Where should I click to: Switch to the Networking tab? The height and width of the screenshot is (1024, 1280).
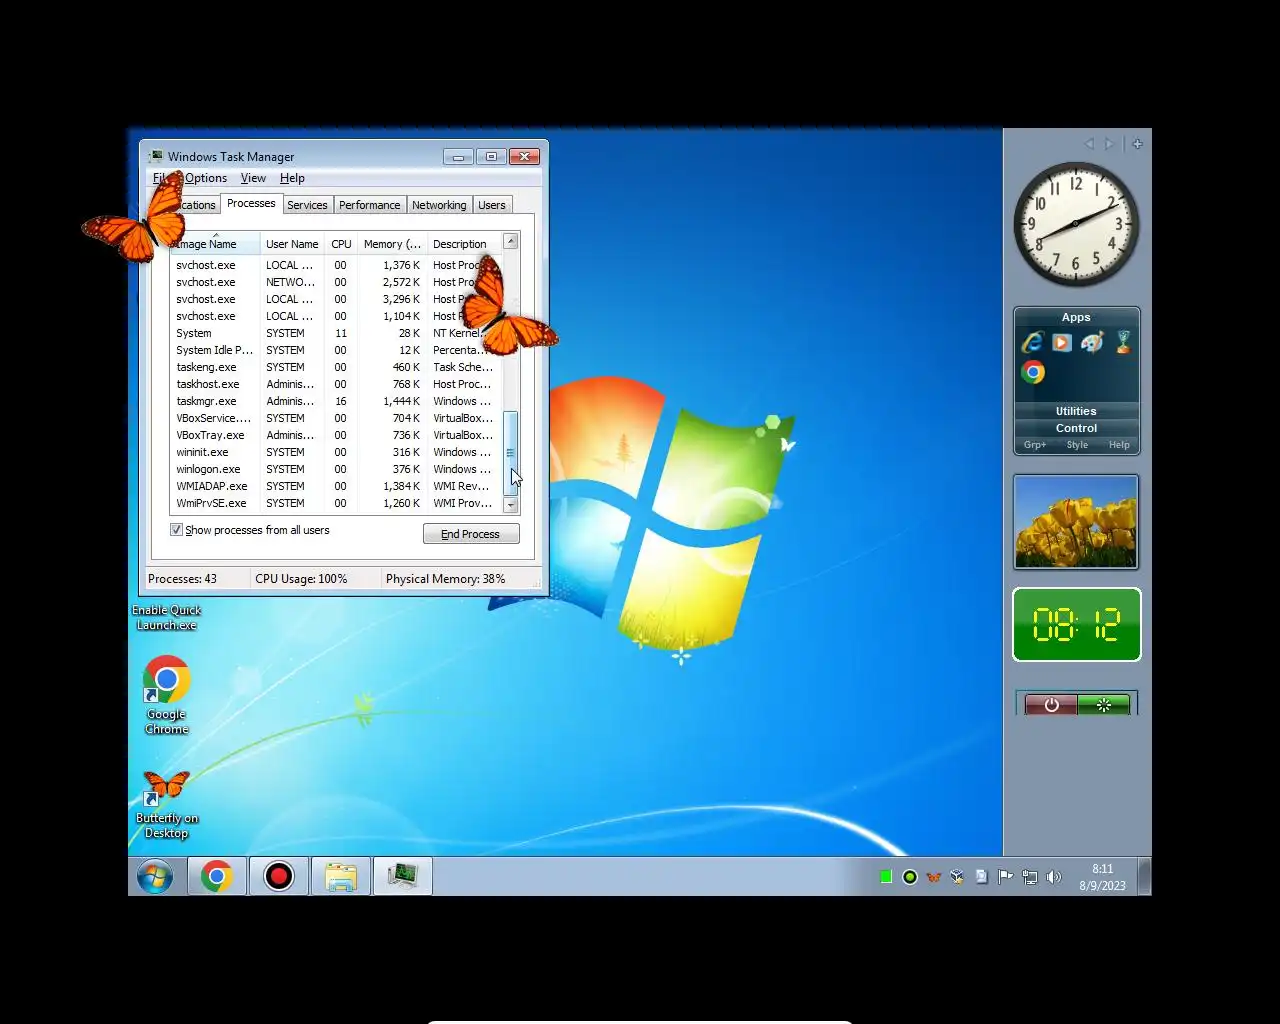pos(439,205)
